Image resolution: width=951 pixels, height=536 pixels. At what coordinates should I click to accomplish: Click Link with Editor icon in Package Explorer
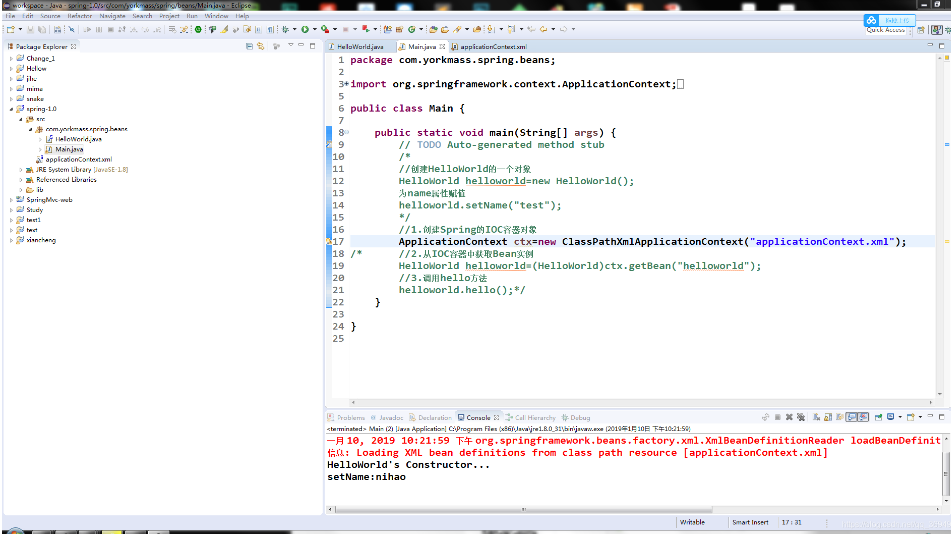260,47
